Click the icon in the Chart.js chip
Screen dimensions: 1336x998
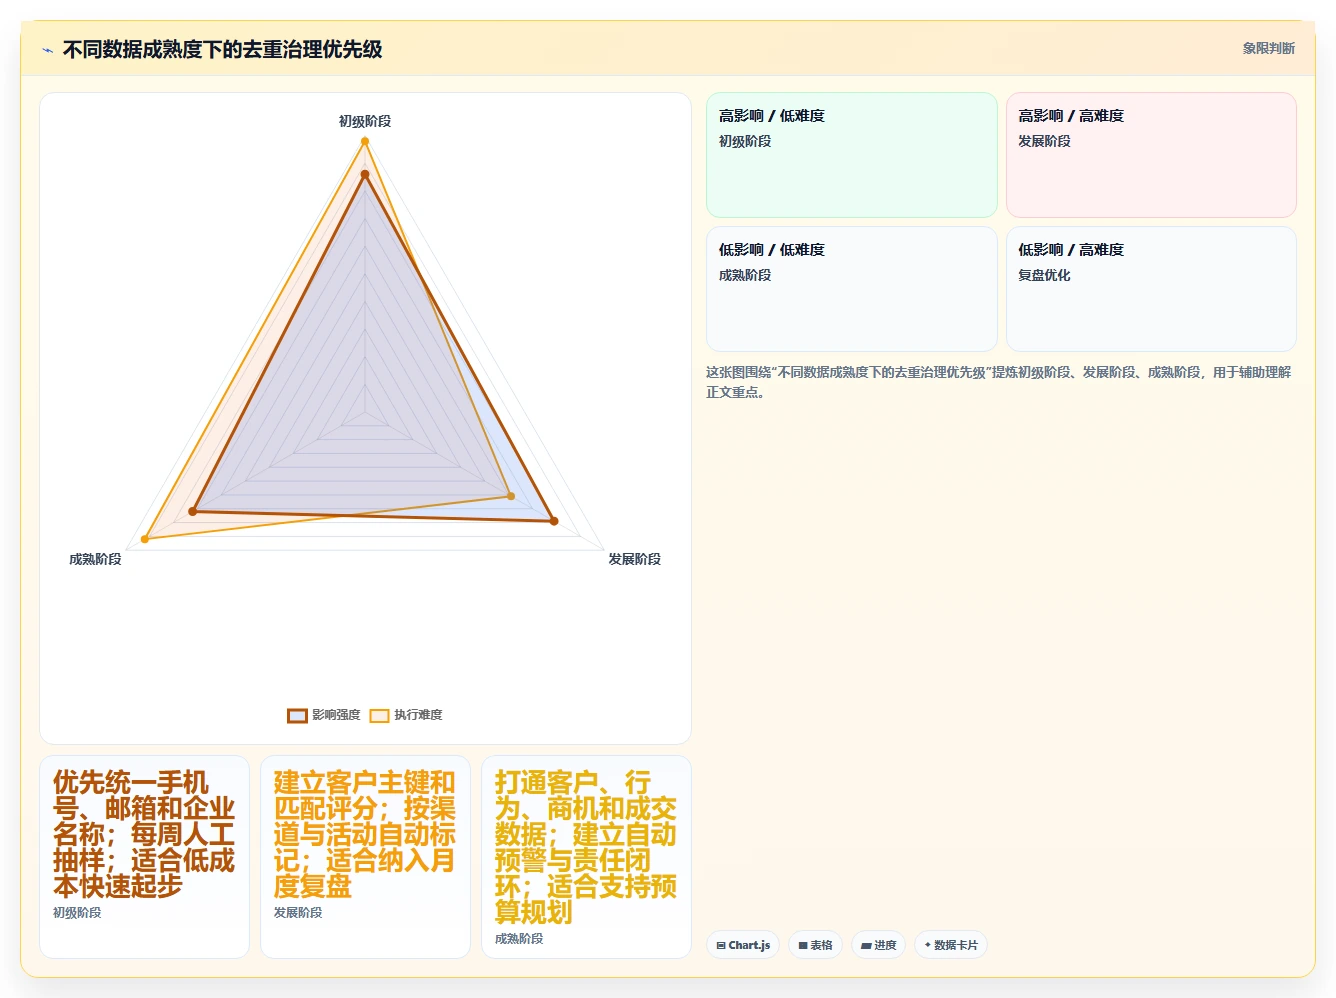721,945
